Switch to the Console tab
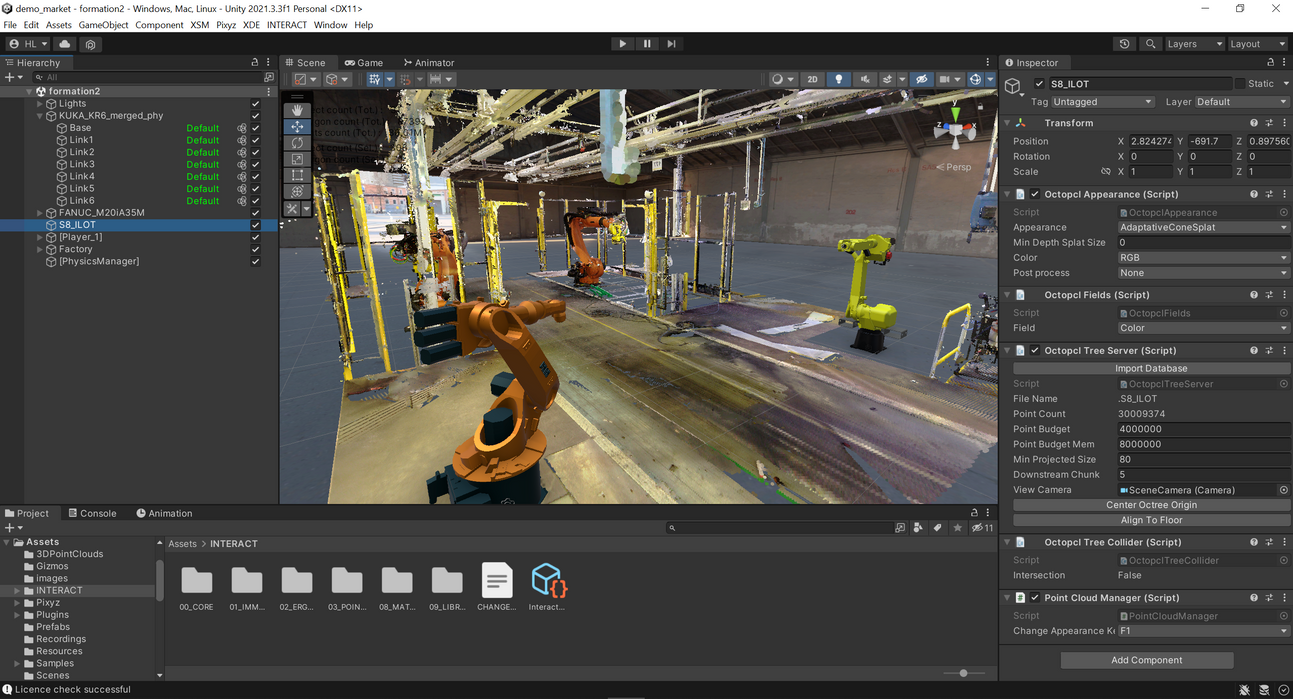Viewport: 1293px width, 699px height. click(x=92, y=513)
